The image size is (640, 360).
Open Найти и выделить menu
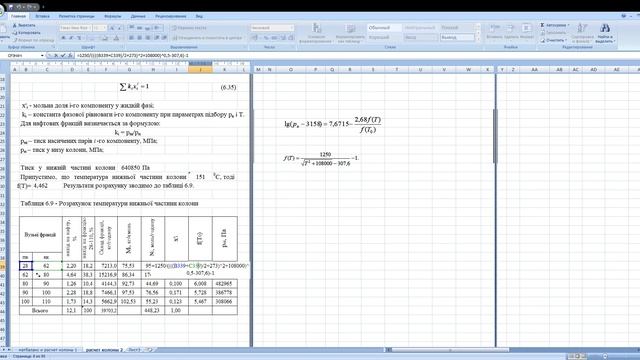(x=605, y=33)
